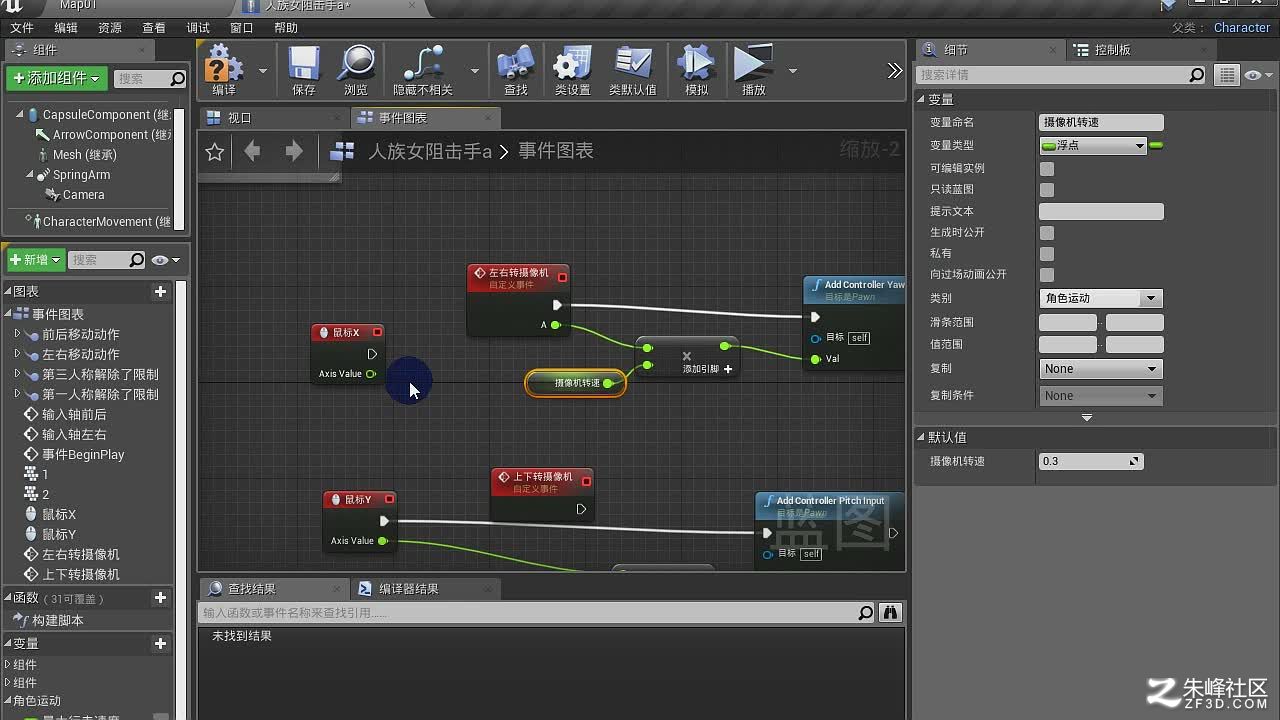Click the 编译 compile toolbar icon
This screenshot has width=1280, height=720.
pos(224,69)
